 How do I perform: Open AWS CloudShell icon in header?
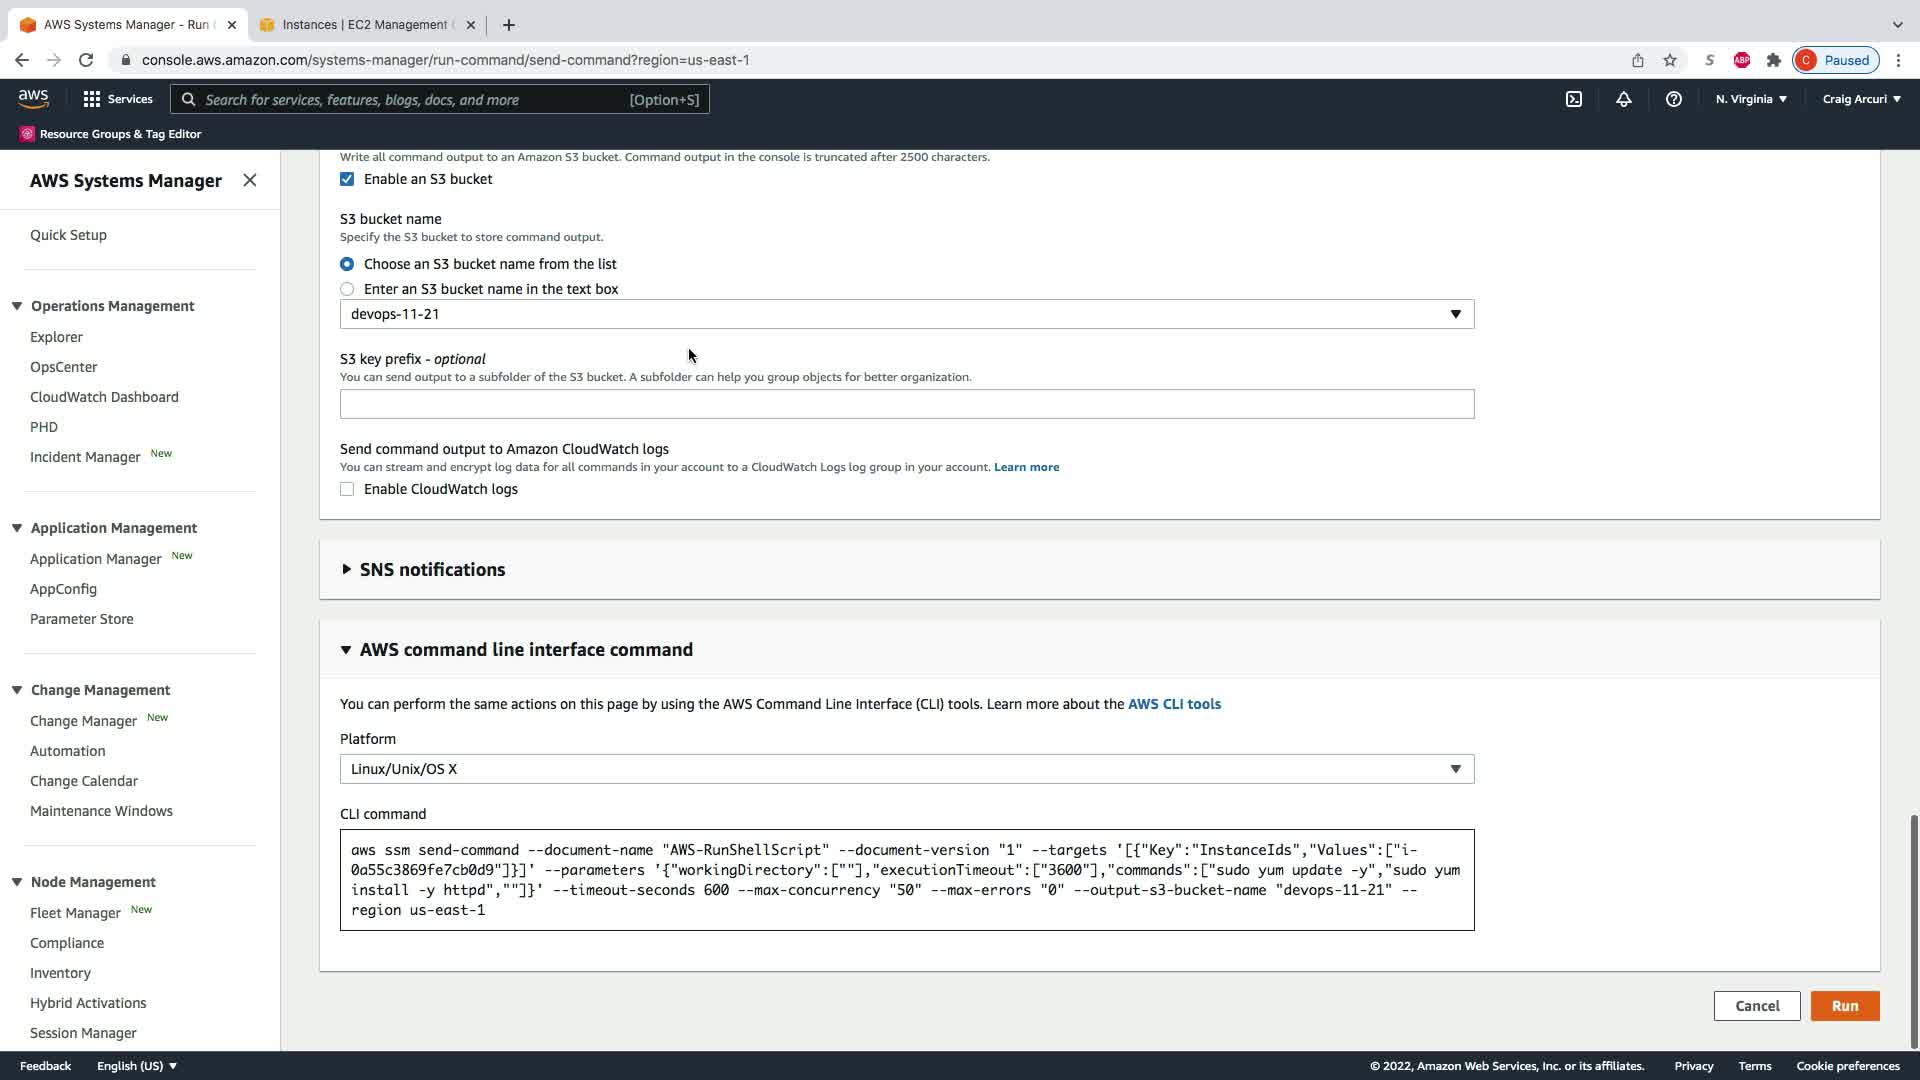1574,99
